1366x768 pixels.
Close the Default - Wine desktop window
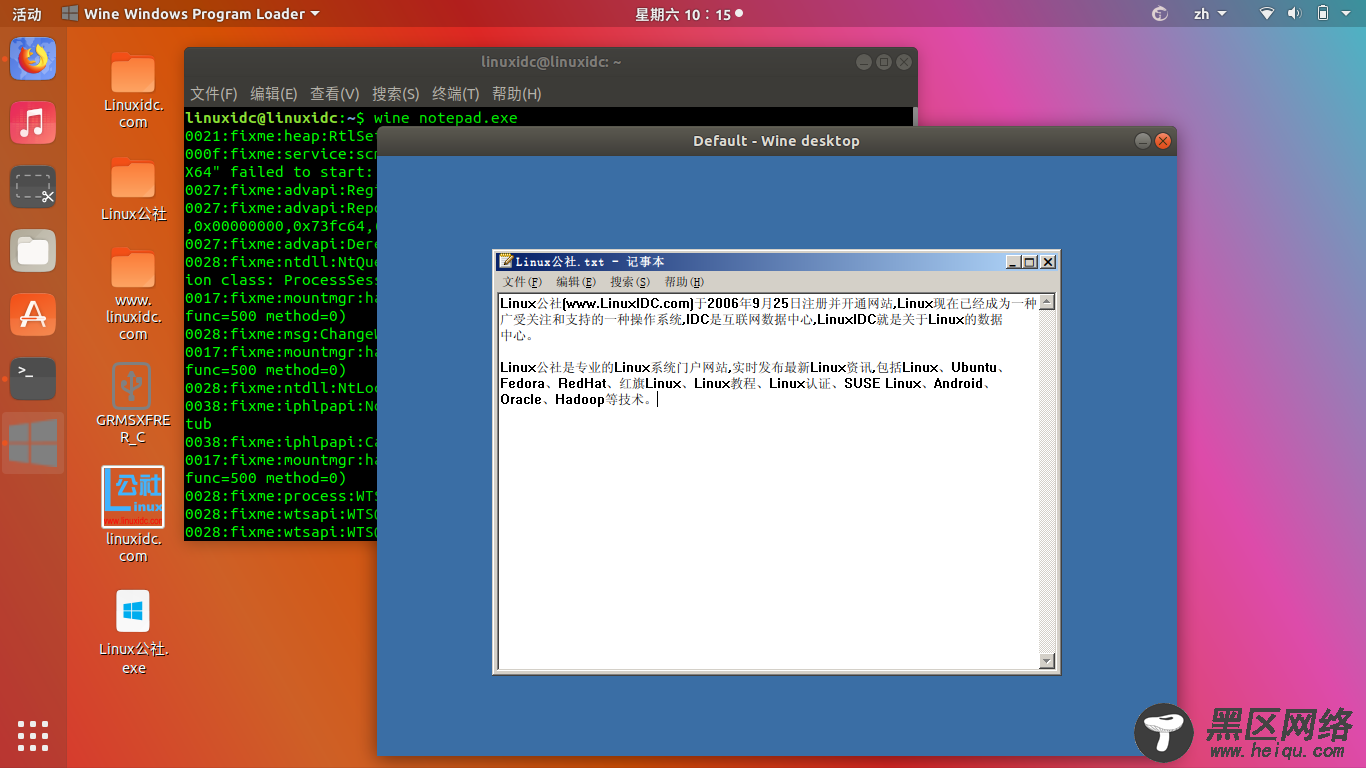pyautogui.click(x=1163, y=141)
